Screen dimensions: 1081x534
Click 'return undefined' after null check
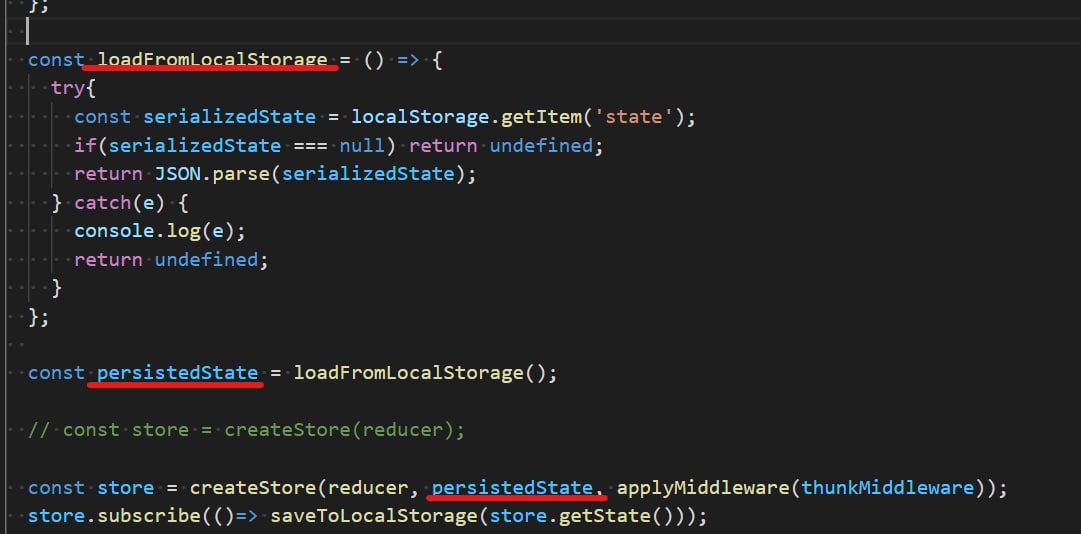501,145
